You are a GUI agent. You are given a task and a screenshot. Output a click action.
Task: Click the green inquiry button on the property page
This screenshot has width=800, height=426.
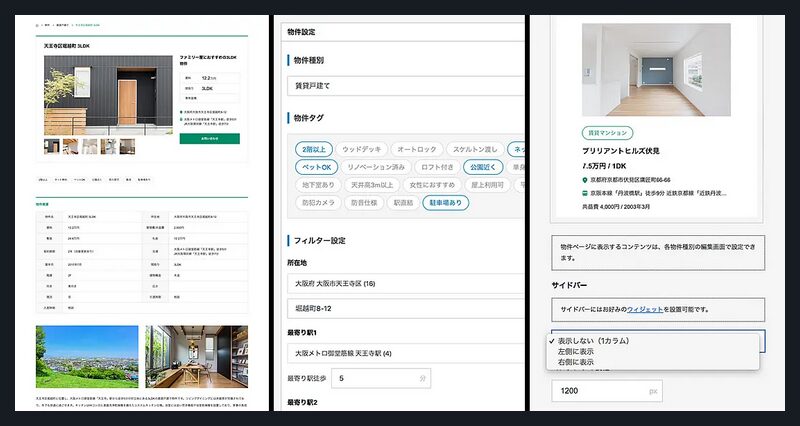pyautogui.click(x=209, y=139)
